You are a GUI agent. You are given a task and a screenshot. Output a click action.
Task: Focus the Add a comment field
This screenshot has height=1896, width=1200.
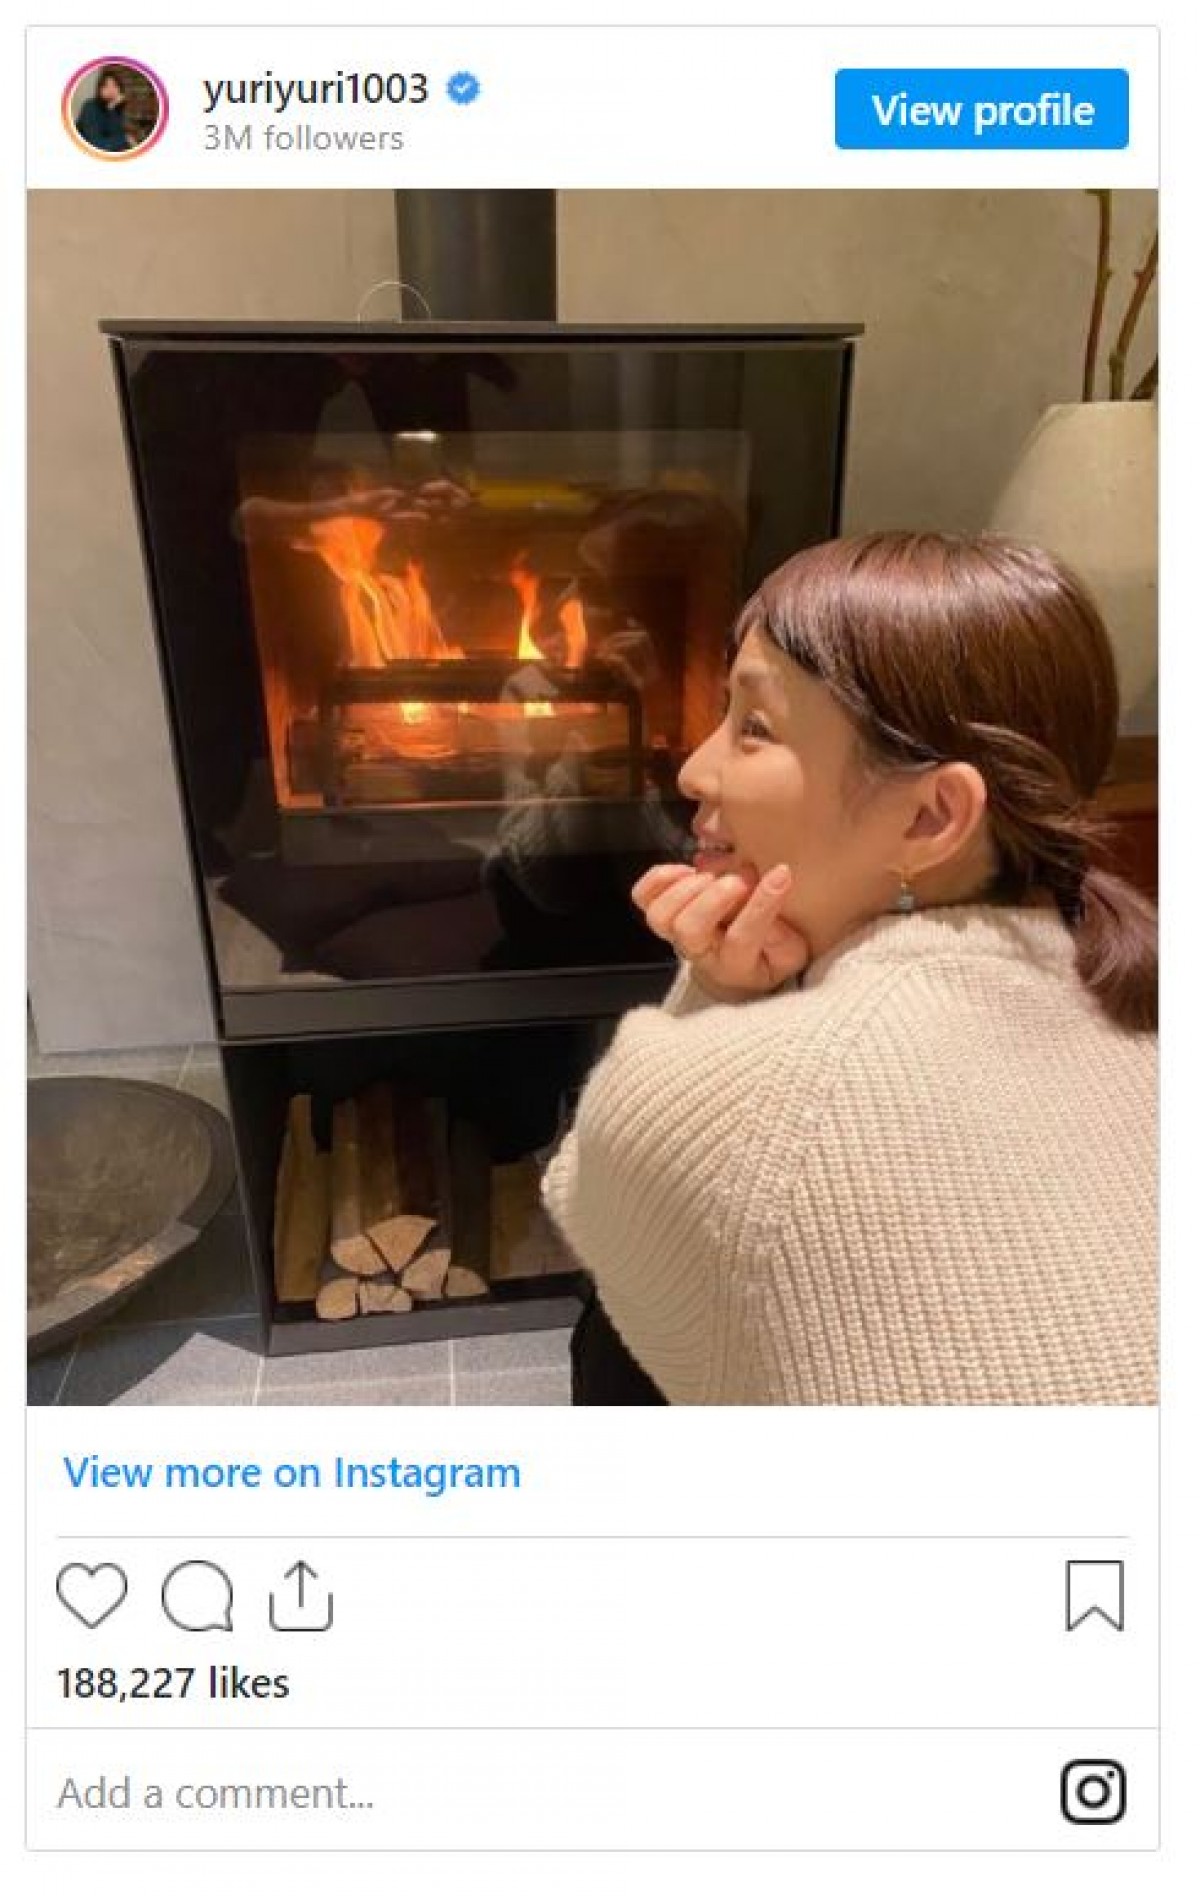click(540, 1792)
